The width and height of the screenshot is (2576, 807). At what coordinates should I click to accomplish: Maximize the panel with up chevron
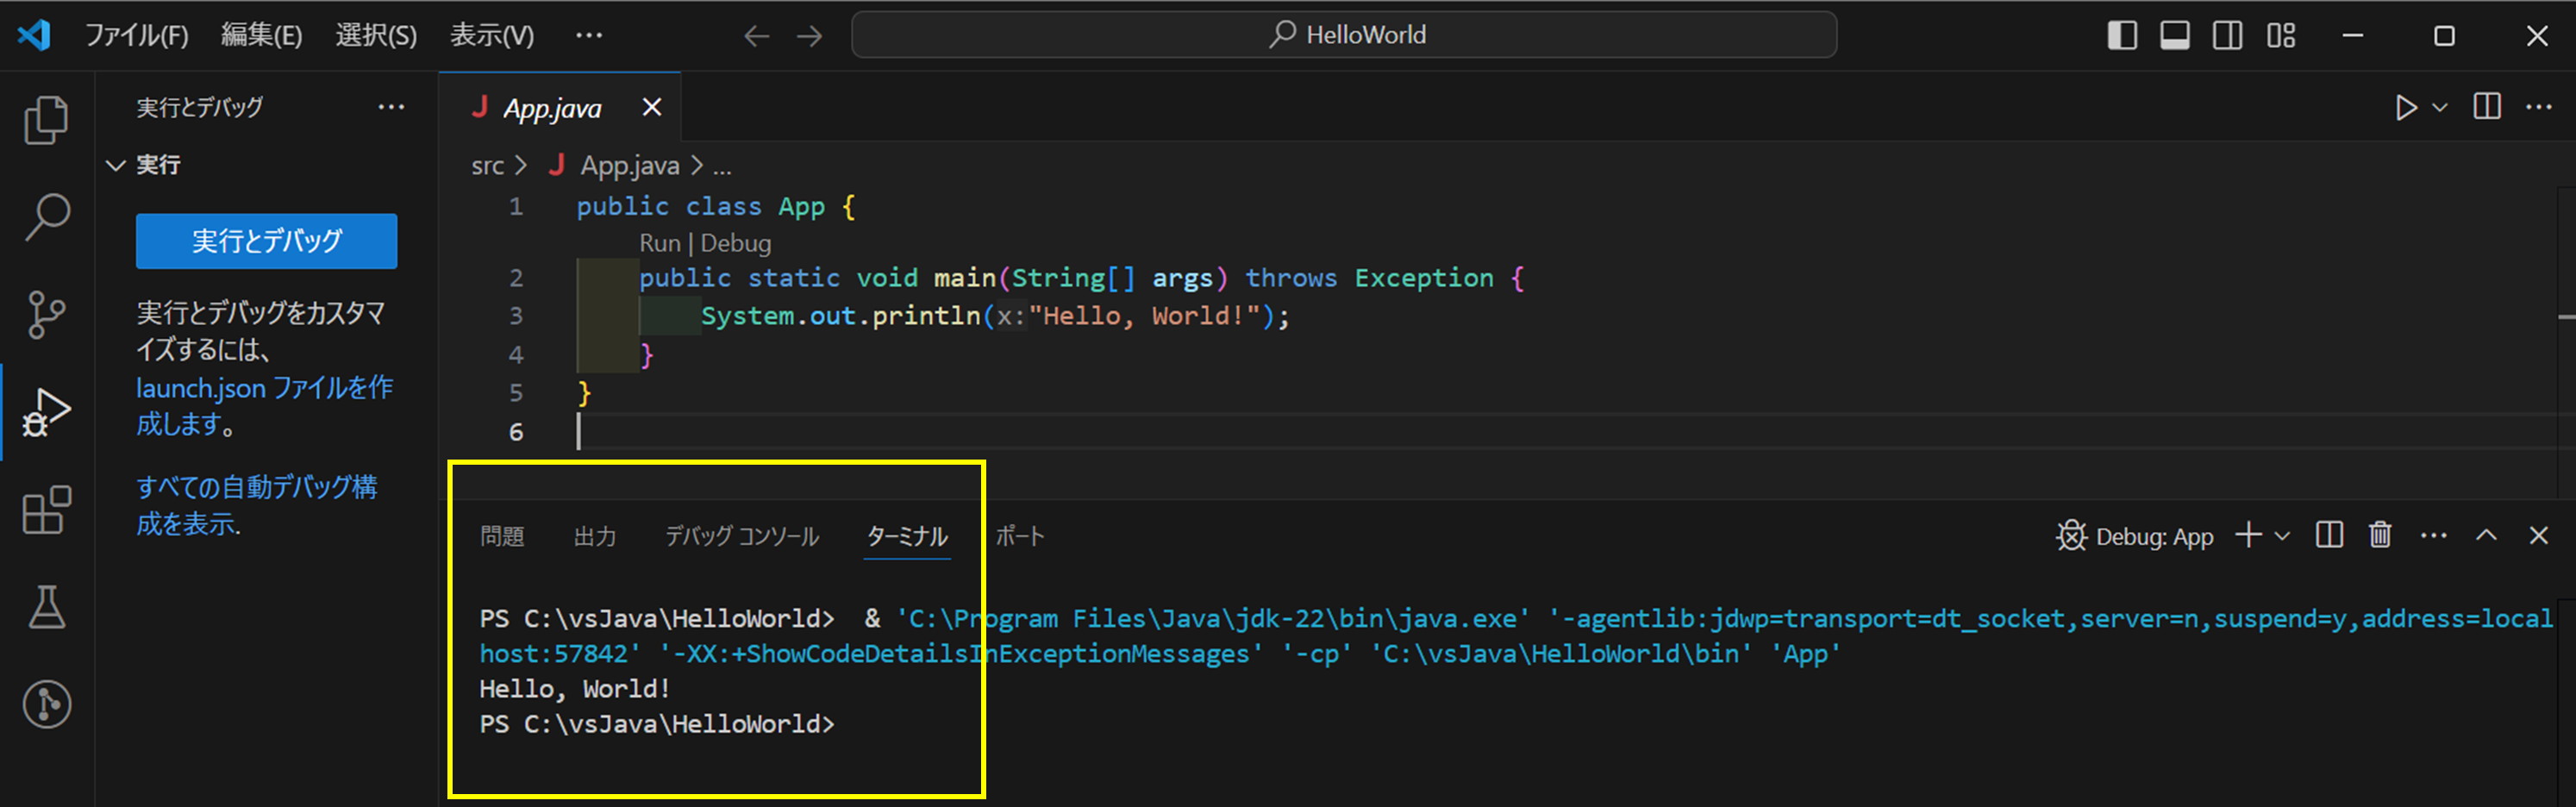pos(2486,535)
